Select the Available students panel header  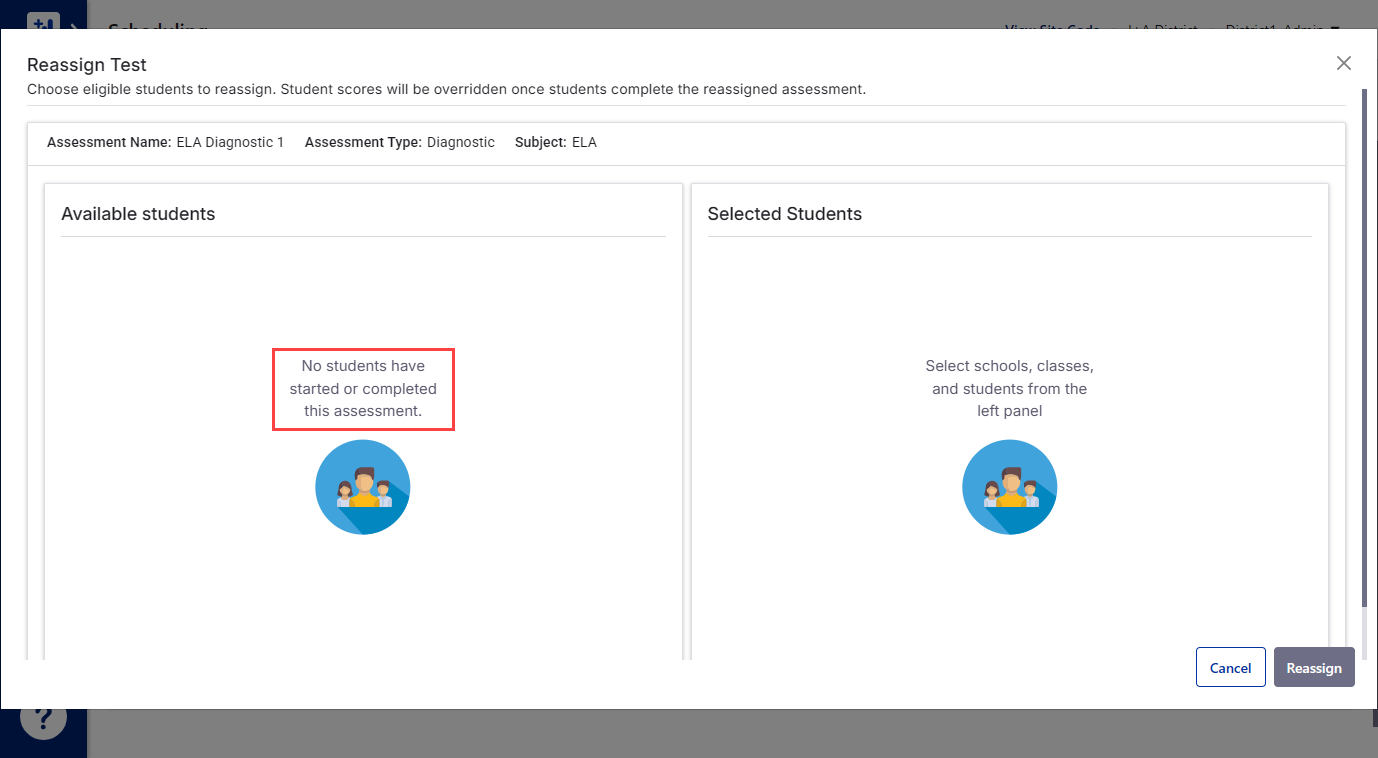pyautogui.click(x=138, y=213)
